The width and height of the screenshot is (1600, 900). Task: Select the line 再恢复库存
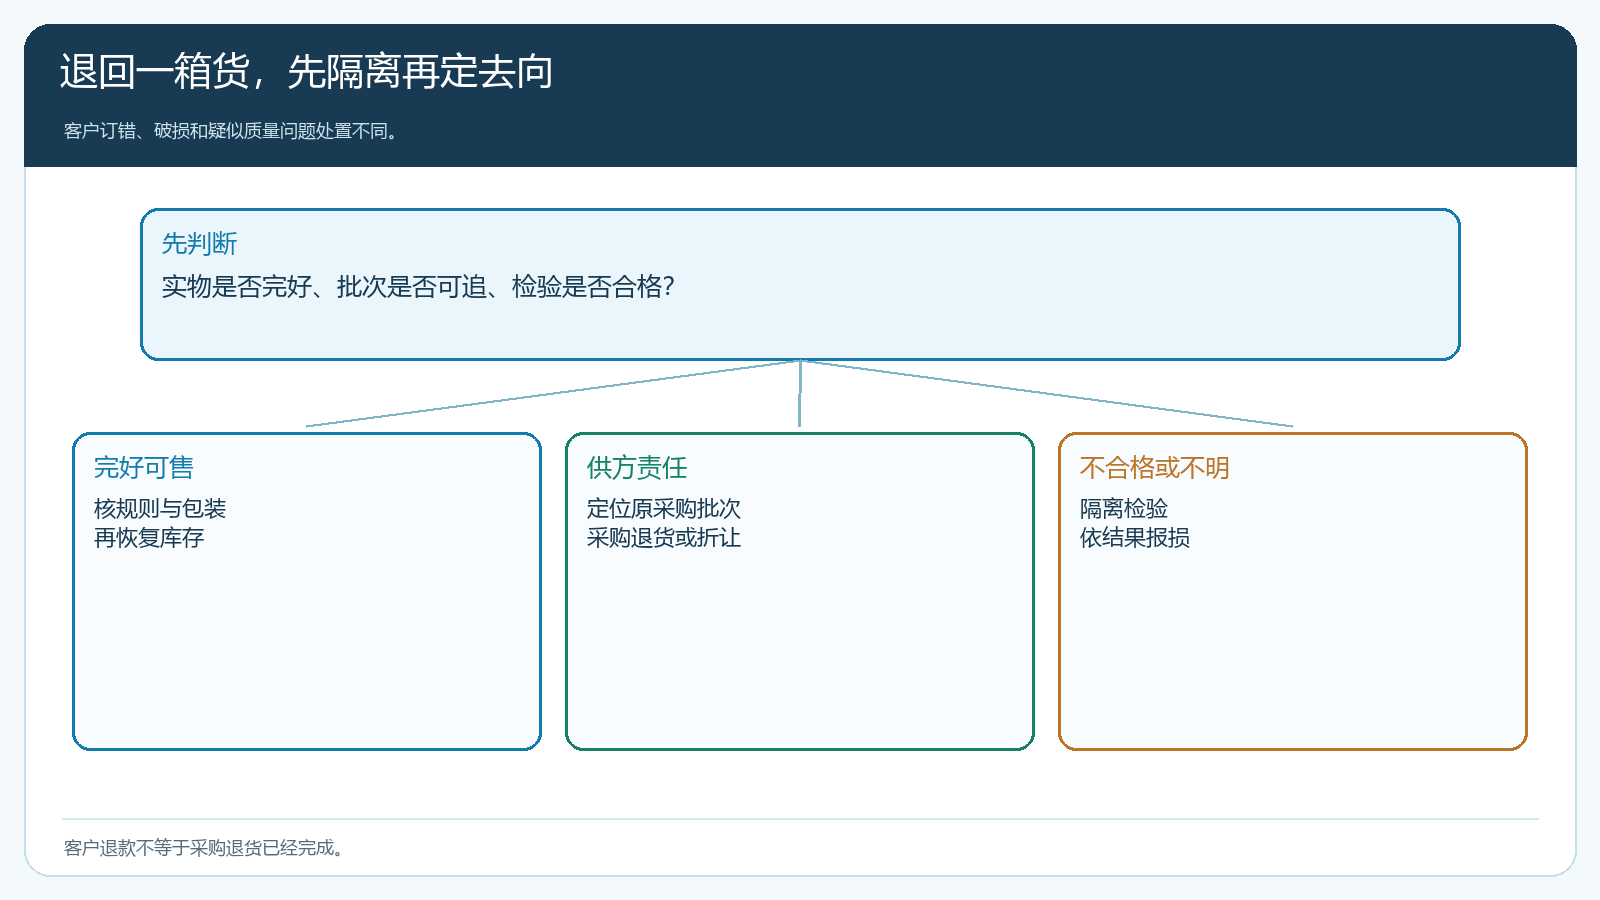pos(149,537)
